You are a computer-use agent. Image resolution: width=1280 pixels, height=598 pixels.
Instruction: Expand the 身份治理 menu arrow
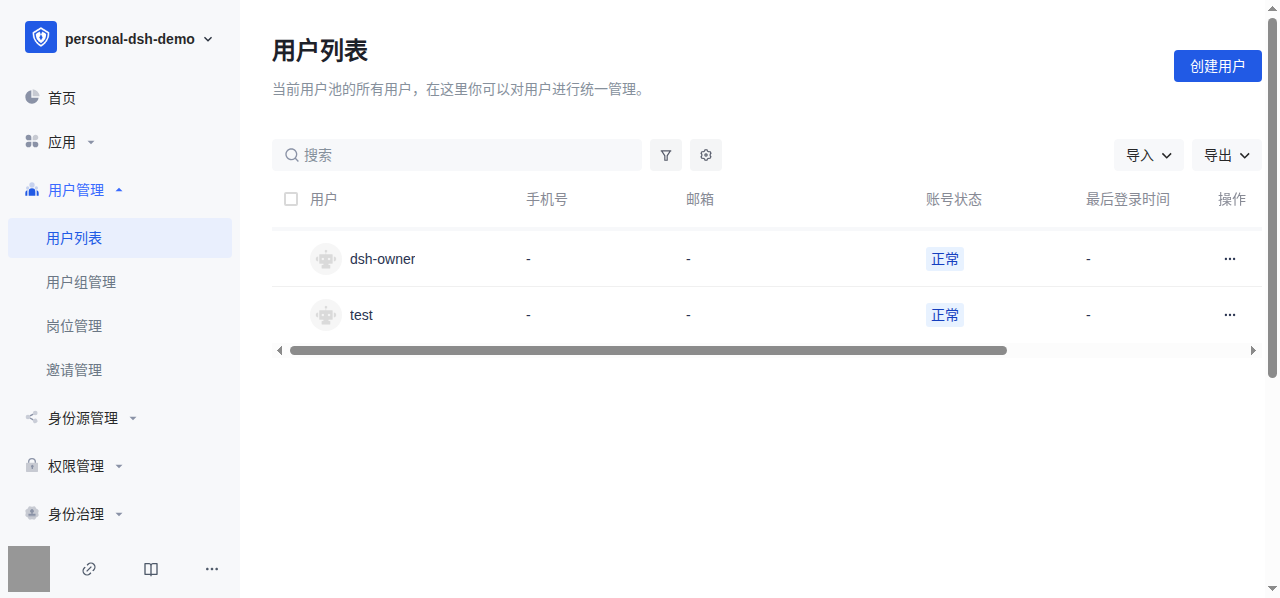tap(119, 514)
